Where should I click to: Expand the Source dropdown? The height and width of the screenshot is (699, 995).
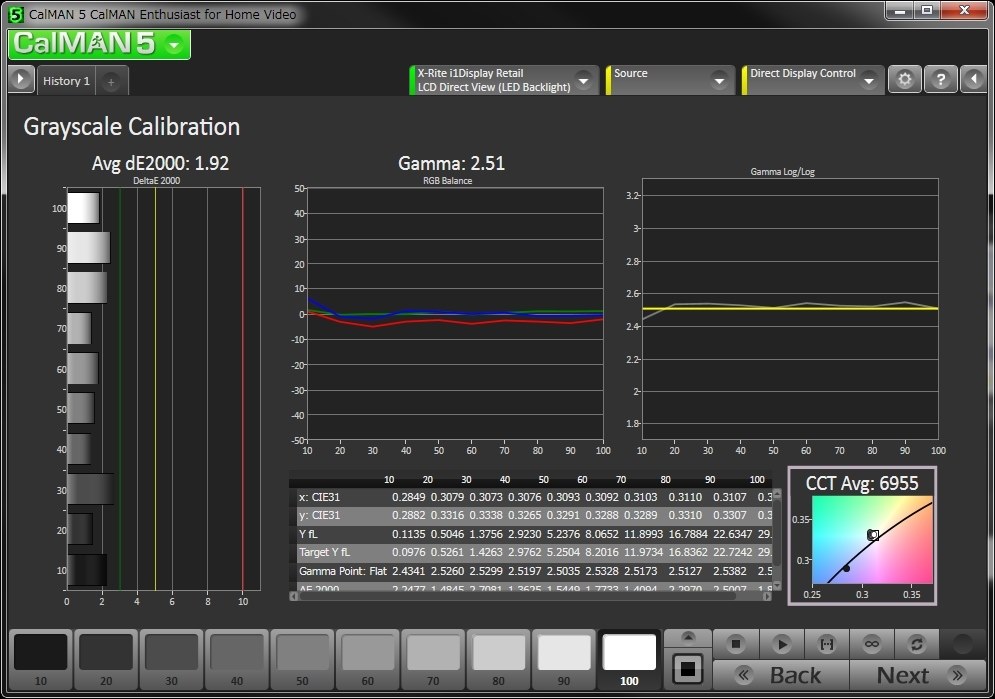[718, 80]
